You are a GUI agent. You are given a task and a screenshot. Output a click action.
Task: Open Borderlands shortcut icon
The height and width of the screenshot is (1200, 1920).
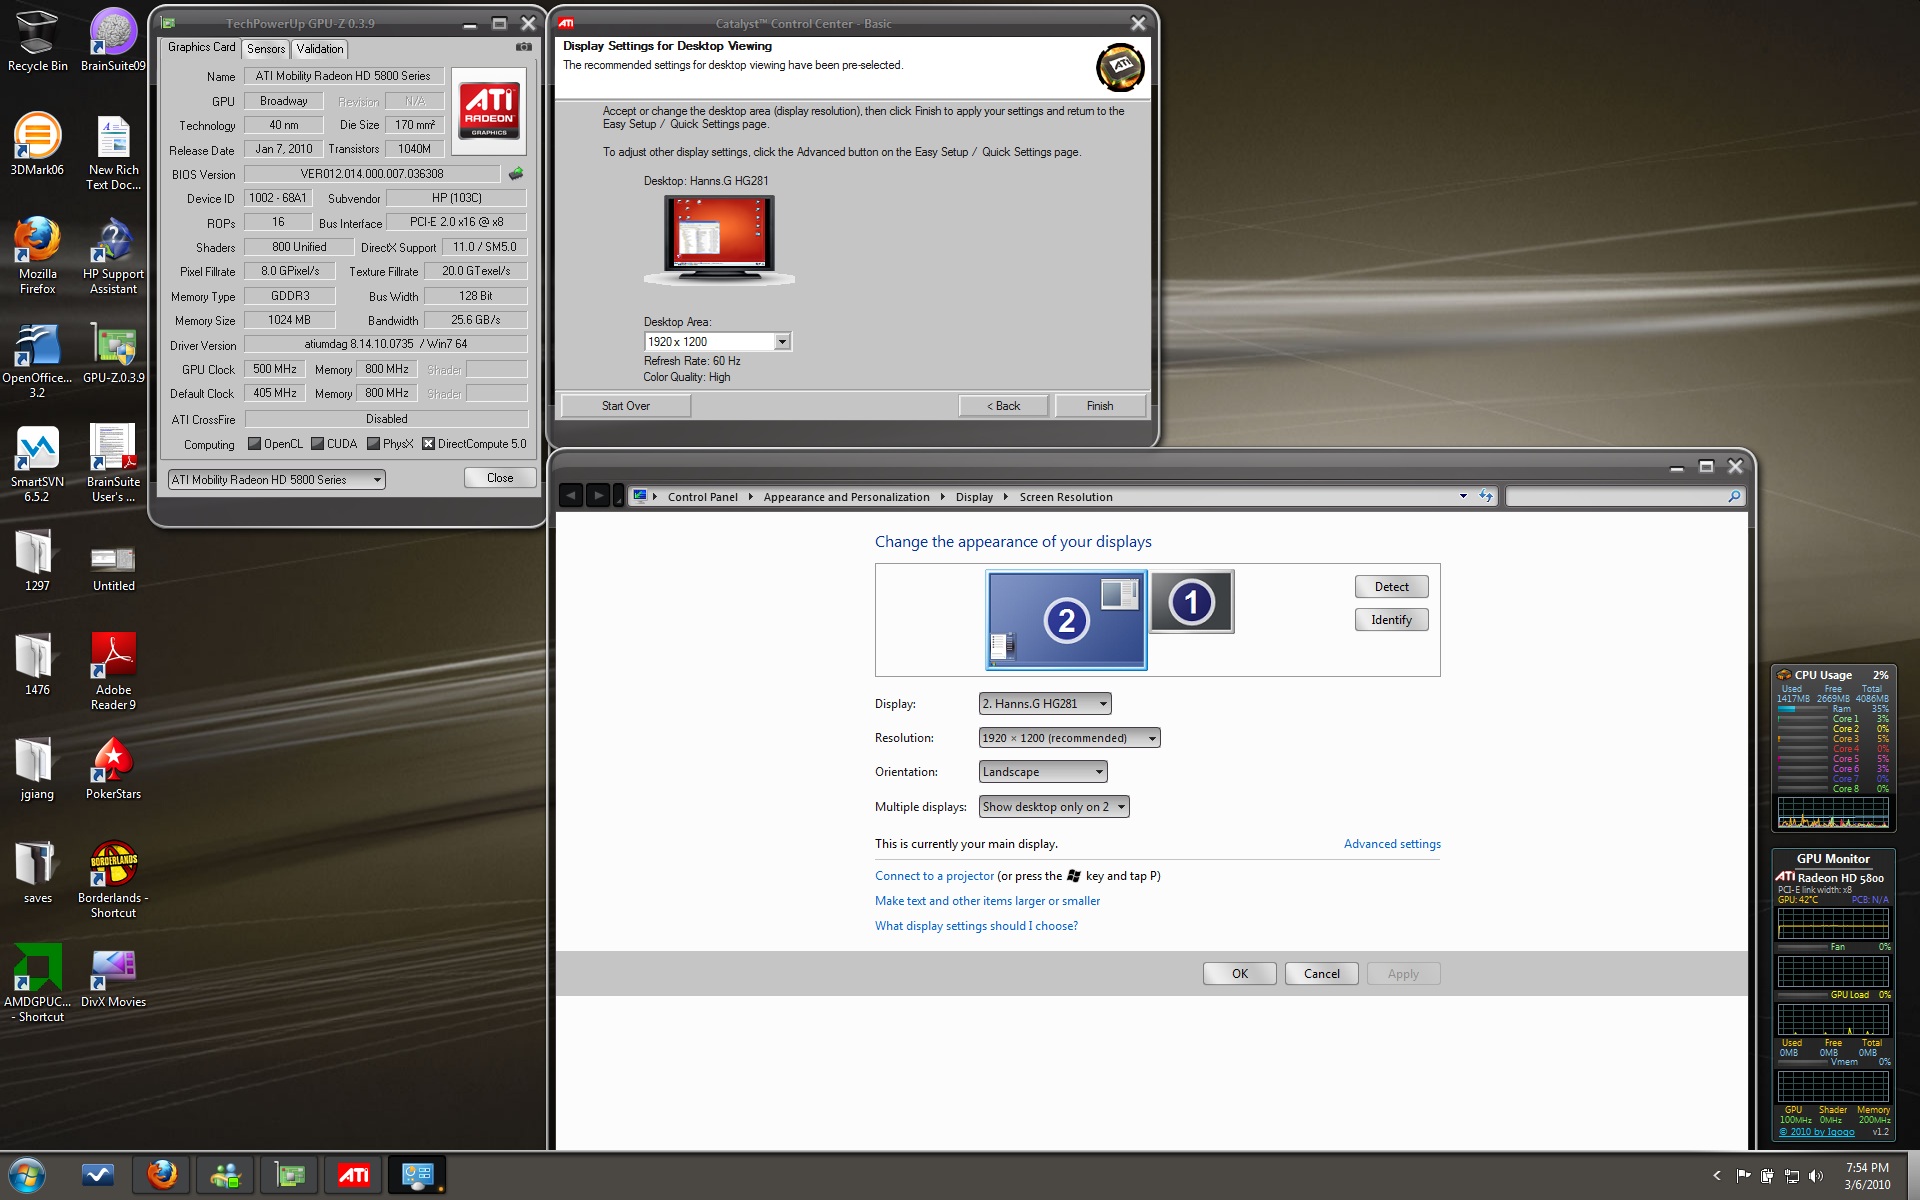pyautogui.click(x=113, y=879)
